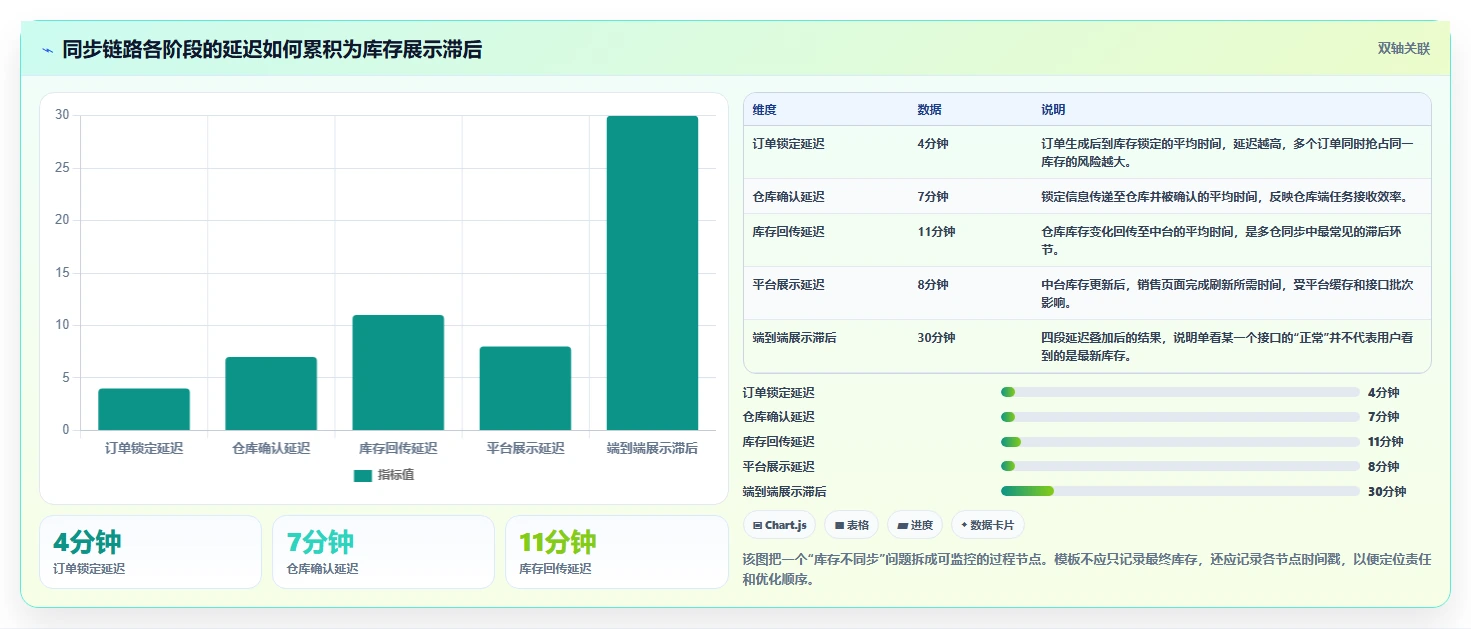Click the 30分钟 value in table
Screen dimensions: 1471x629
tap(936, 338)
